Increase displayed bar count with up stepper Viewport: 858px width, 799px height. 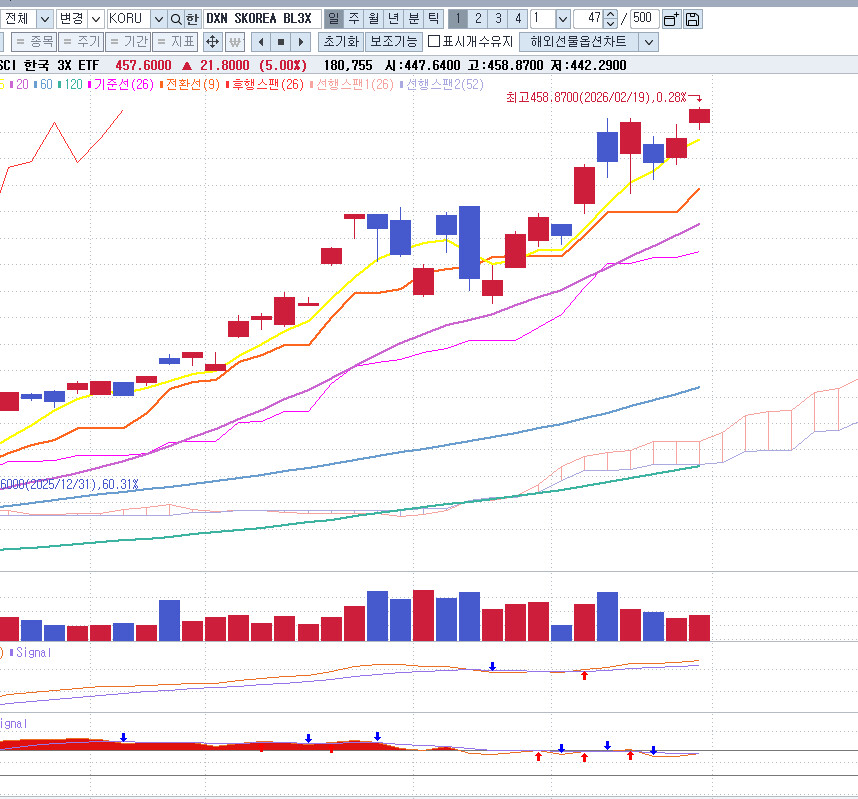611,15
